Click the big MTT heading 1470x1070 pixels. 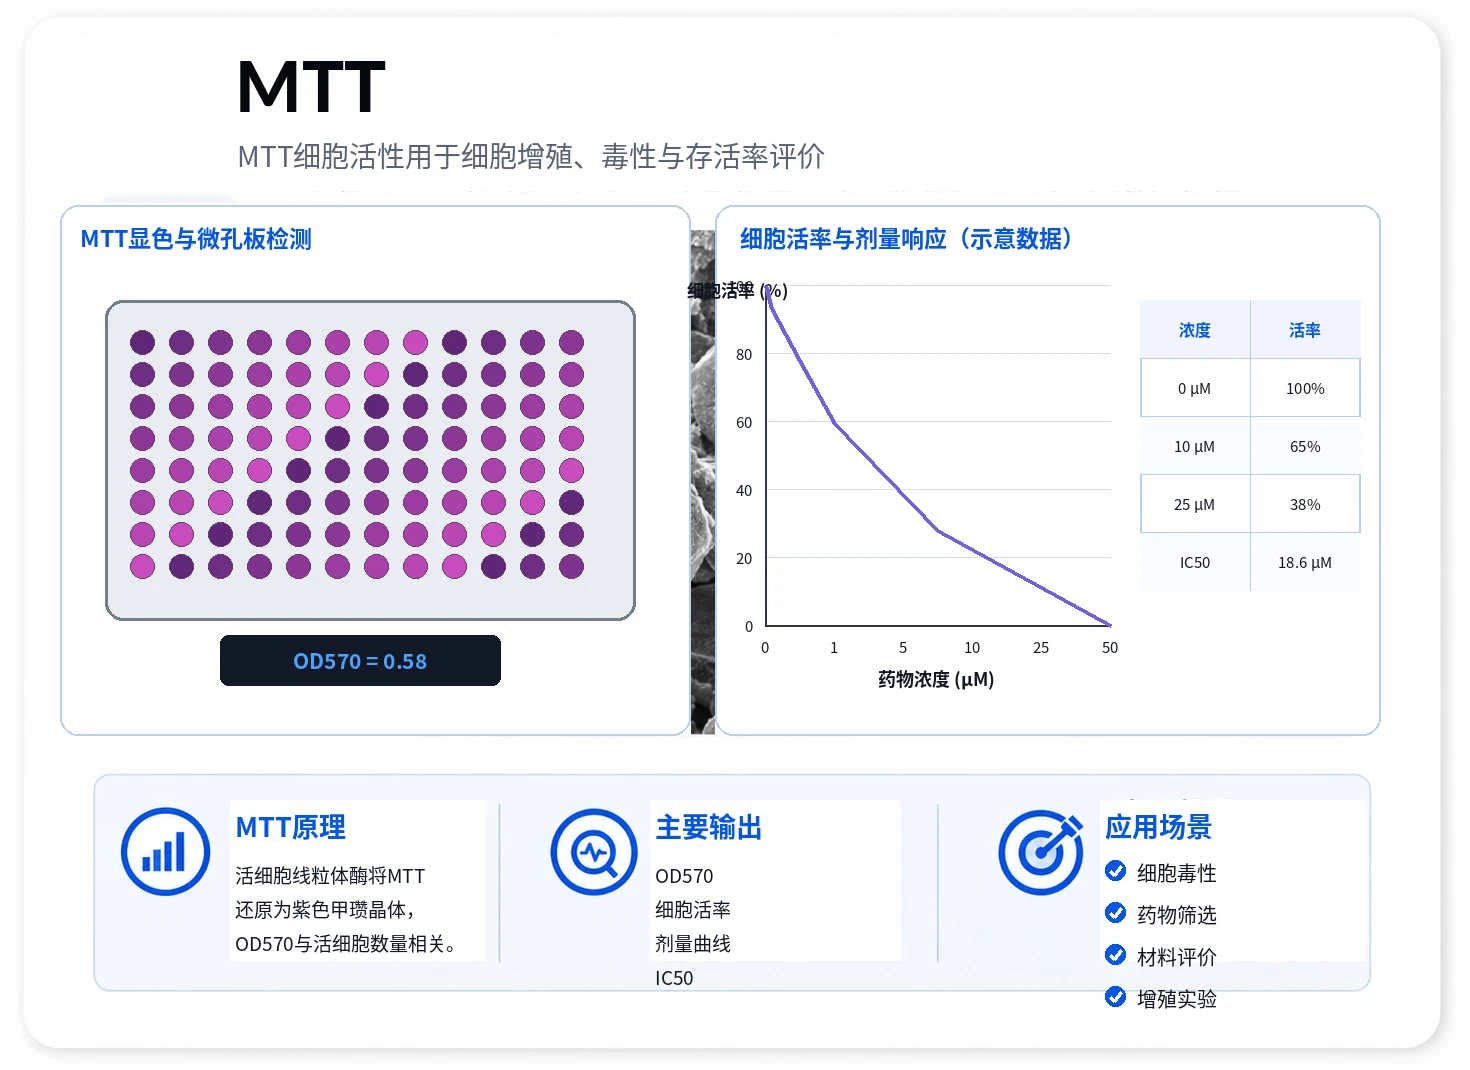pos(311,87)
